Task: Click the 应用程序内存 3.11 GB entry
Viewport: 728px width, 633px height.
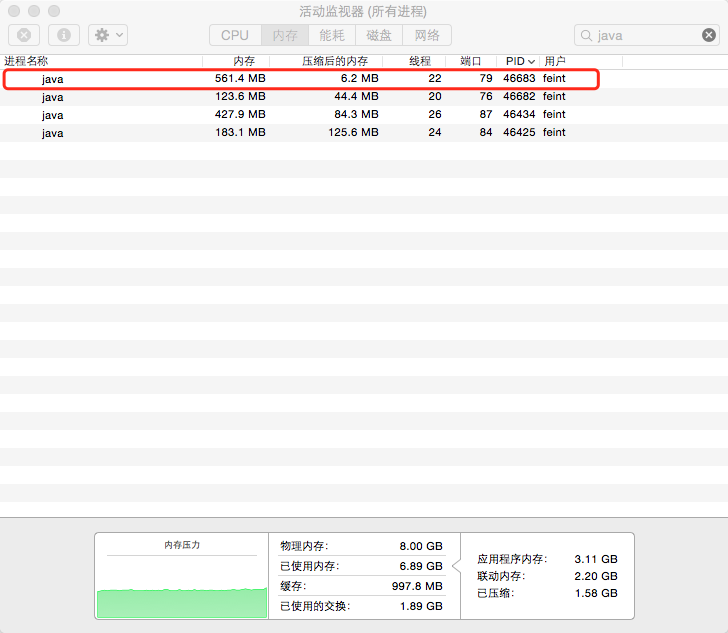Action: tap(547, 559)
